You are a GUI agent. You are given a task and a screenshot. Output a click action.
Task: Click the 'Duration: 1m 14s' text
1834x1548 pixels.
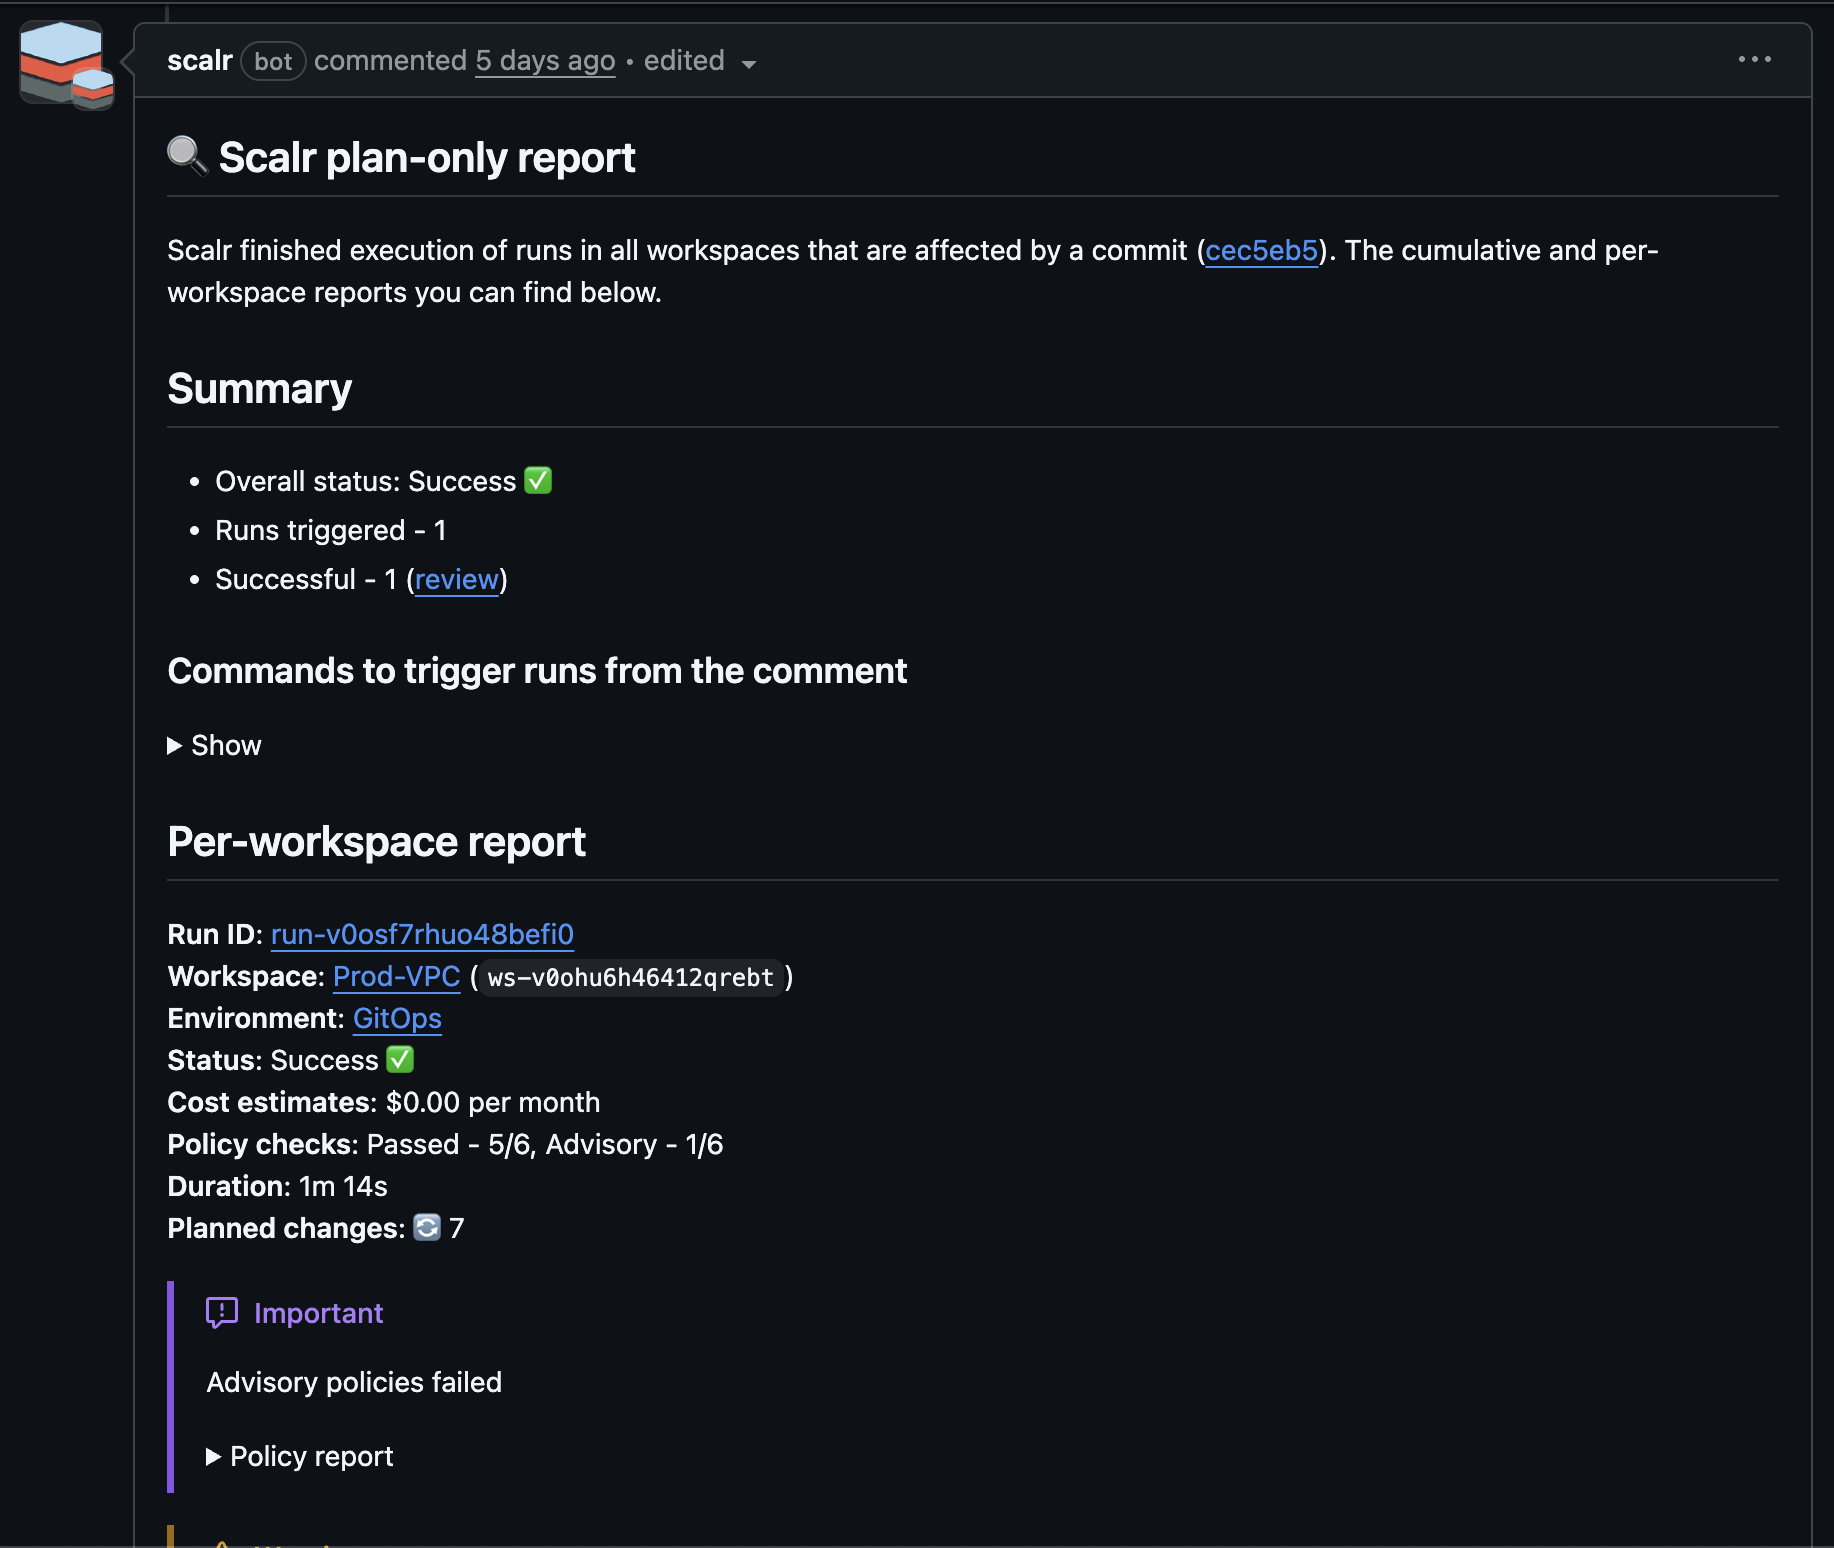click(277, 1186)
